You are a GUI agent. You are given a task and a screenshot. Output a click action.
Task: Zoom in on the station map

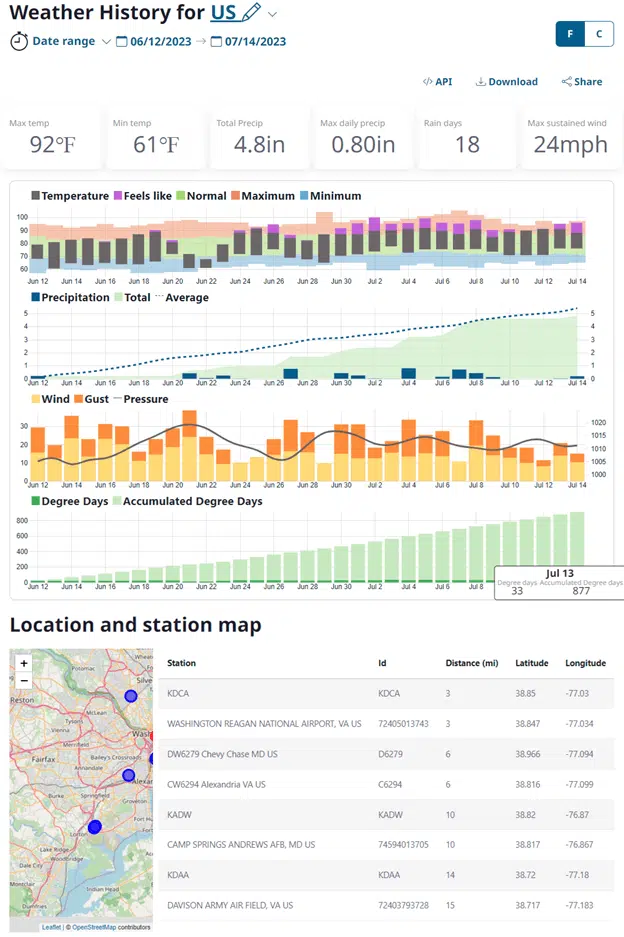point(24,663)
